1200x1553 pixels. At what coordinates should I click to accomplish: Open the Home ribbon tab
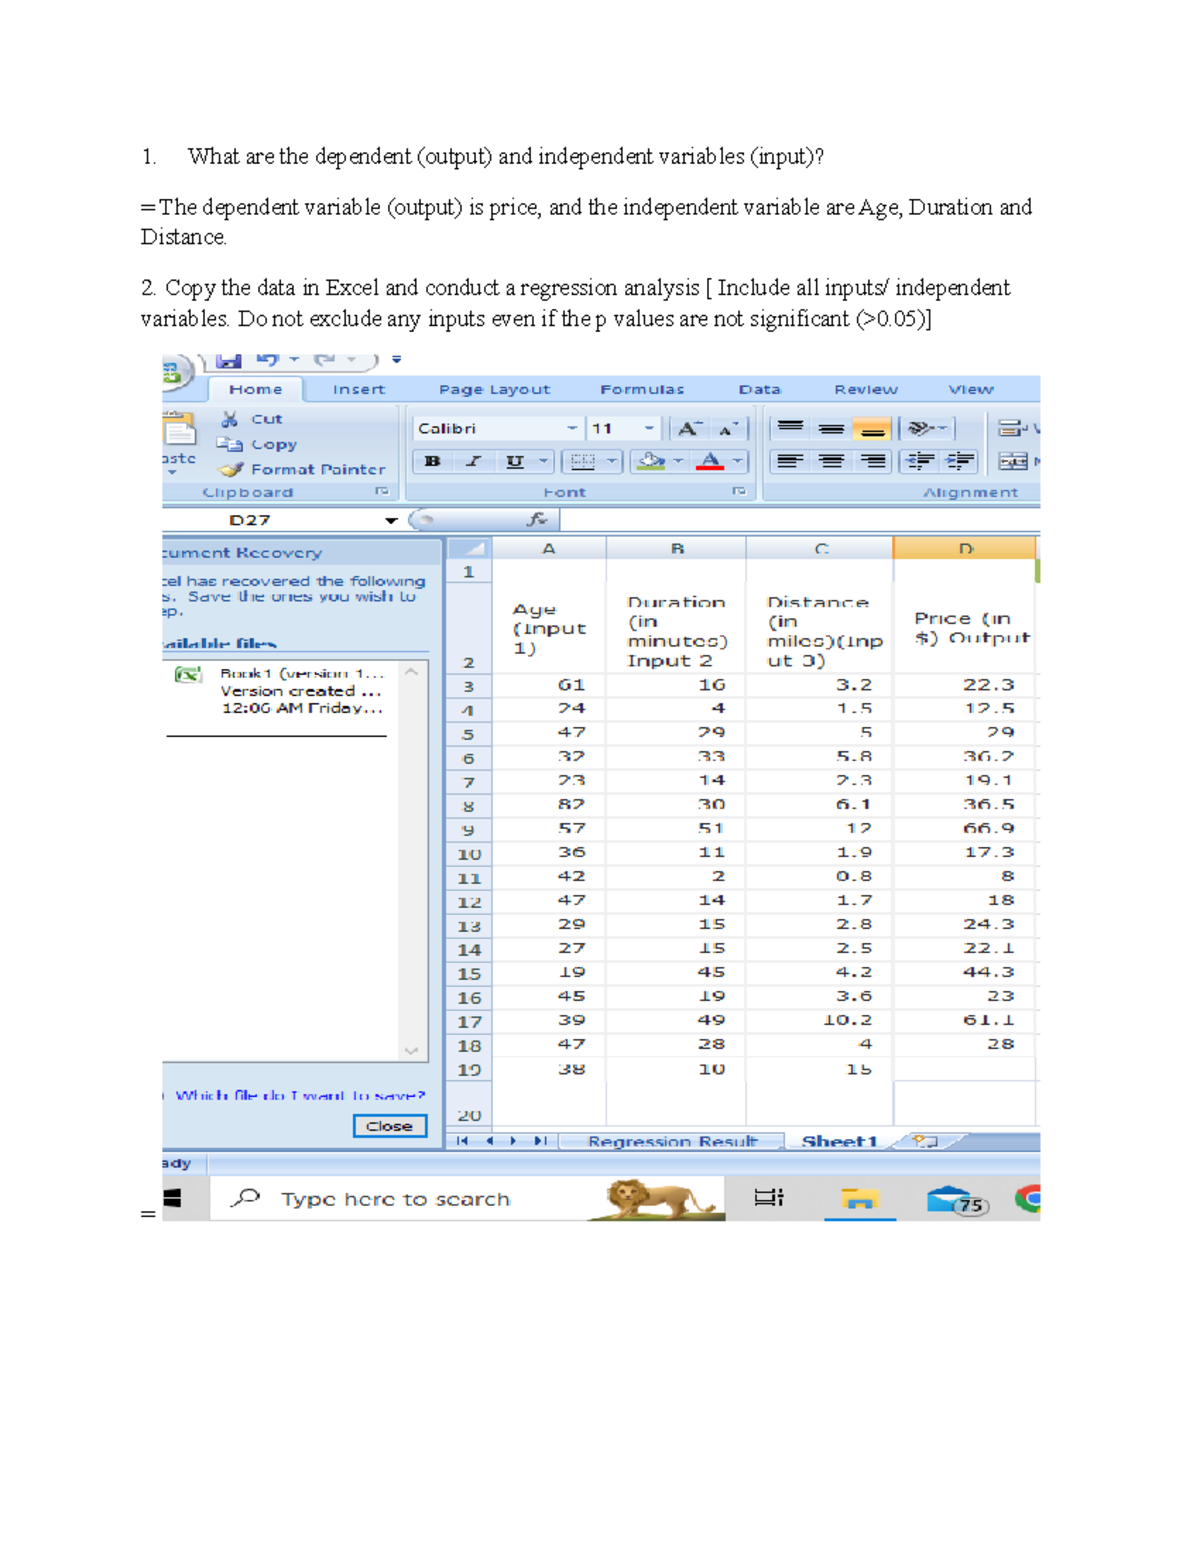(255, 389)
